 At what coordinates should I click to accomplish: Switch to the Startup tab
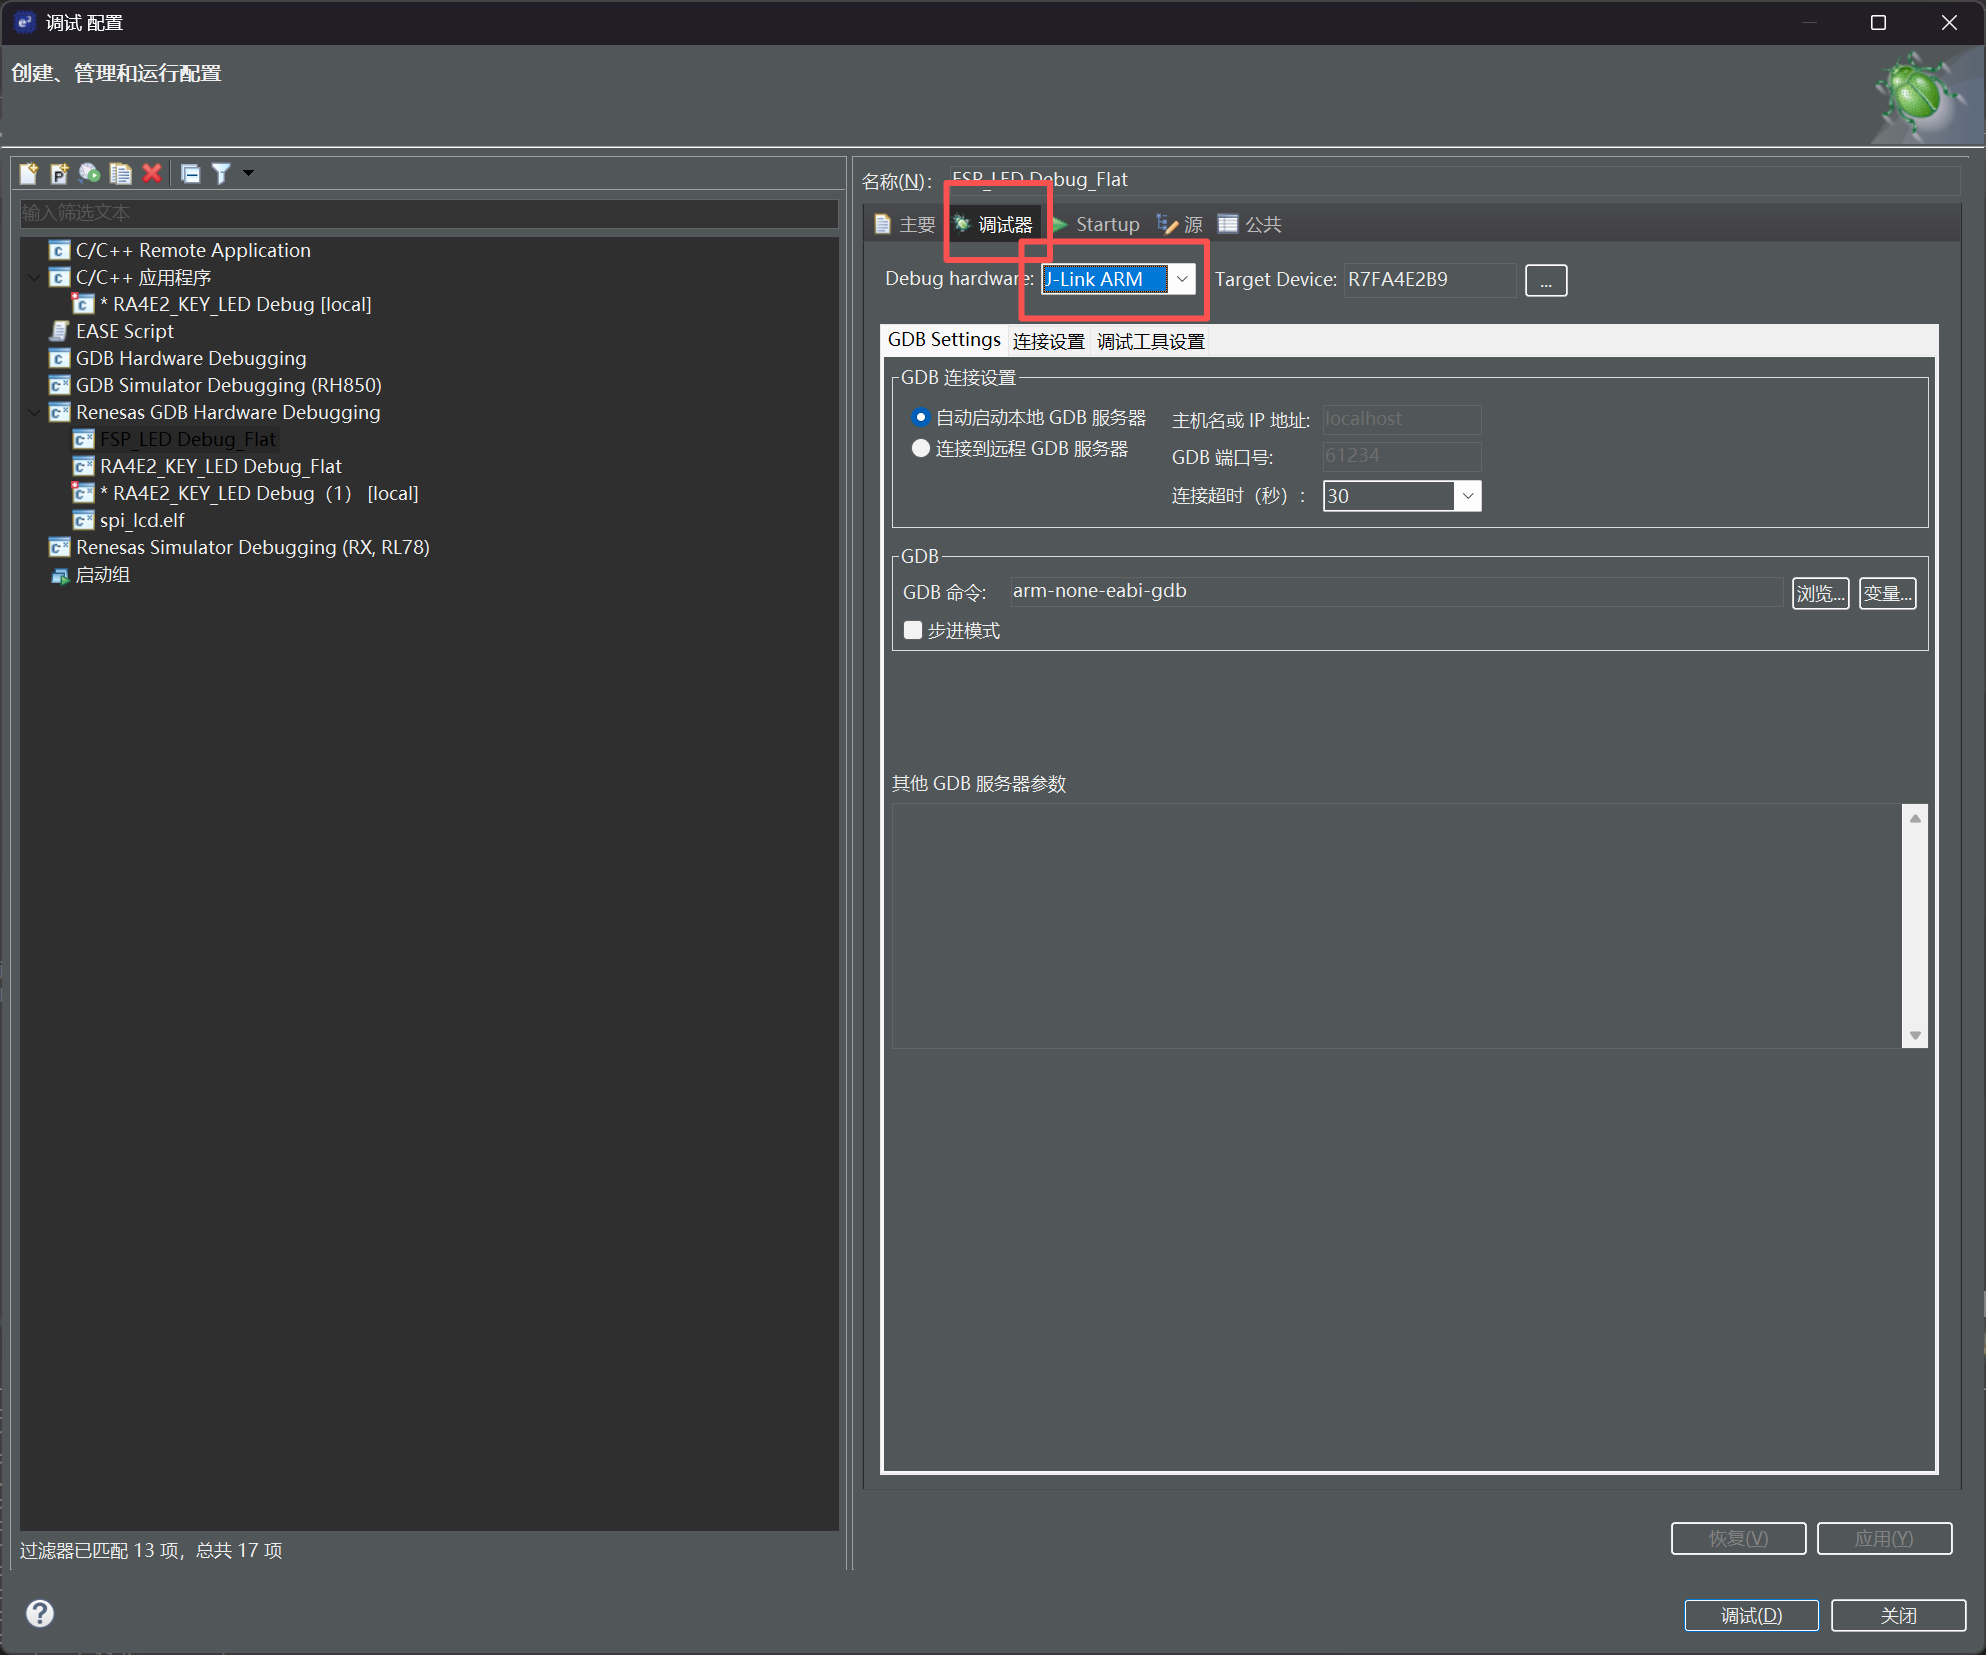pyautogui.click(x=1096, y=224)
